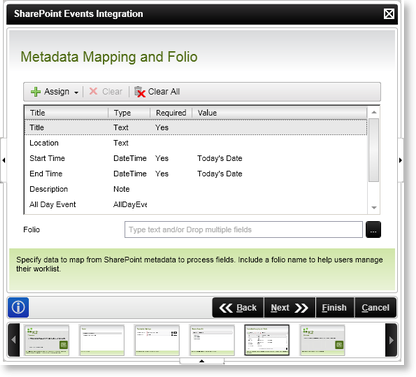This screenshot has width=416, height=377.
Task: Go Back to the previous wizard page
Action: tap(238, 308)
